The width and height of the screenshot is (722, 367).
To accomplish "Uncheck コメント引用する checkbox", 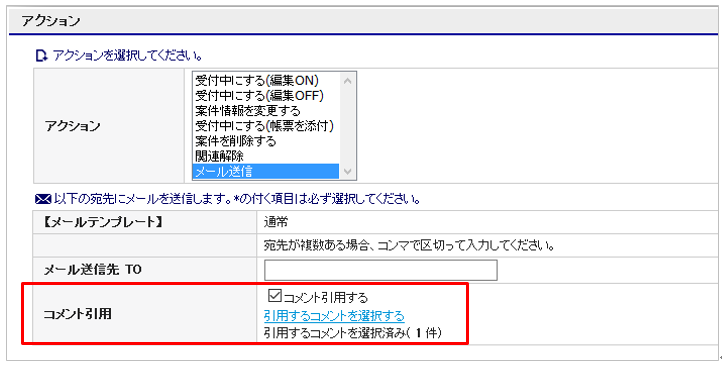I will coord(274,295).
